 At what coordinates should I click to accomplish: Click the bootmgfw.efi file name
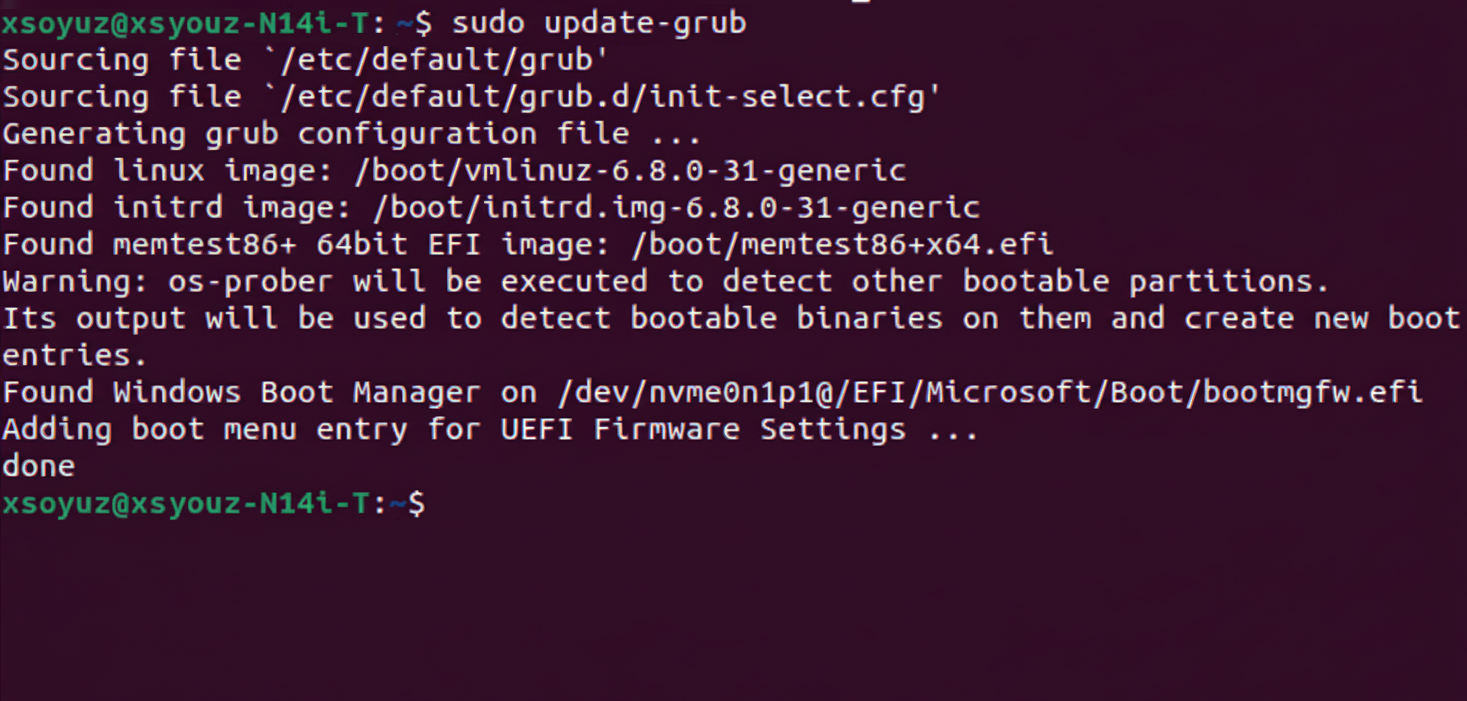click(1312, 392)
